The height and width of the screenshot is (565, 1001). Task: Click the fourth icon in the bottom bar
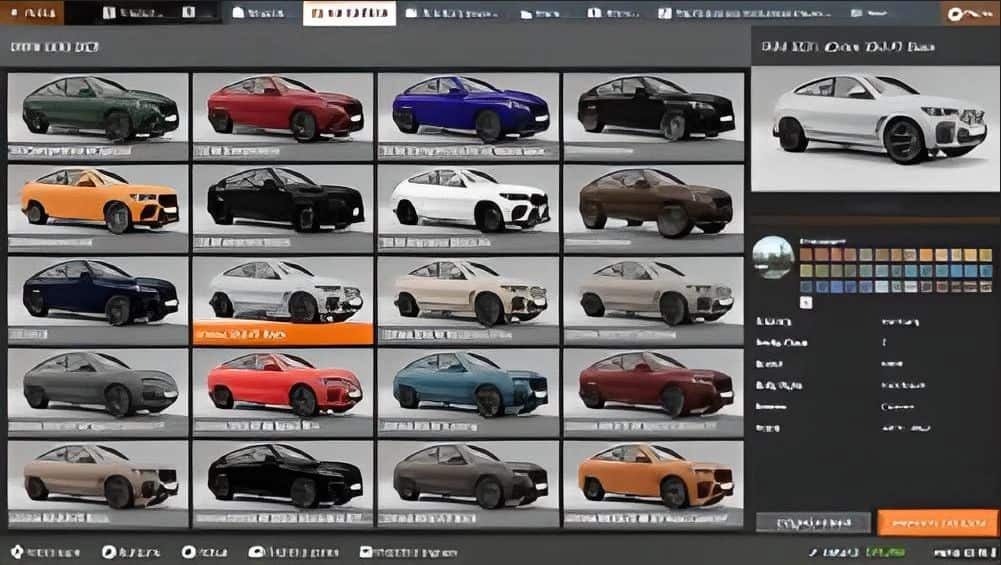coord(256,552)
